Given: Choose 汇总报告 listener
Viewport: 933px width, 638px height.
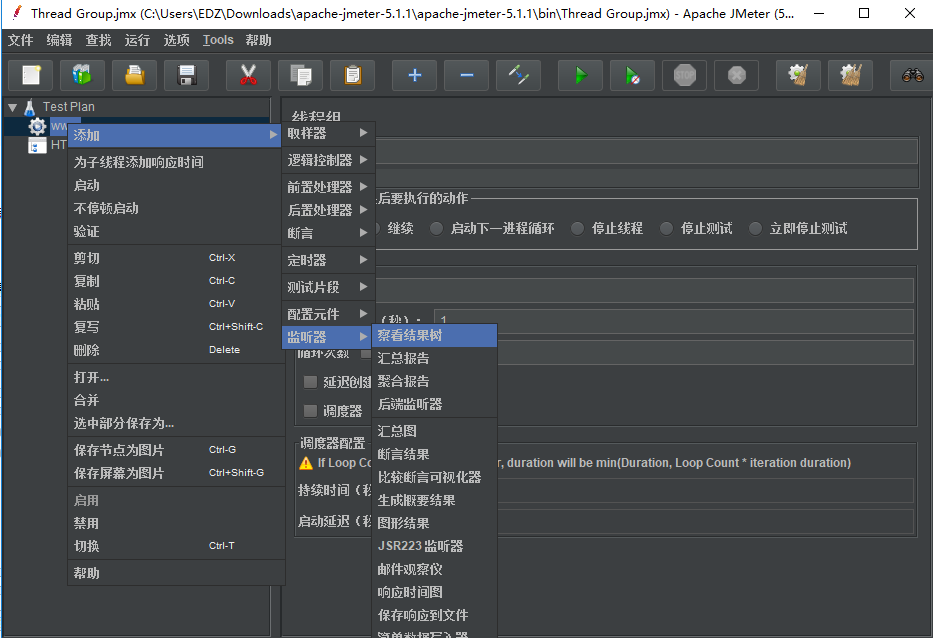Looking at the screenshot, I should tap(434, 358).
